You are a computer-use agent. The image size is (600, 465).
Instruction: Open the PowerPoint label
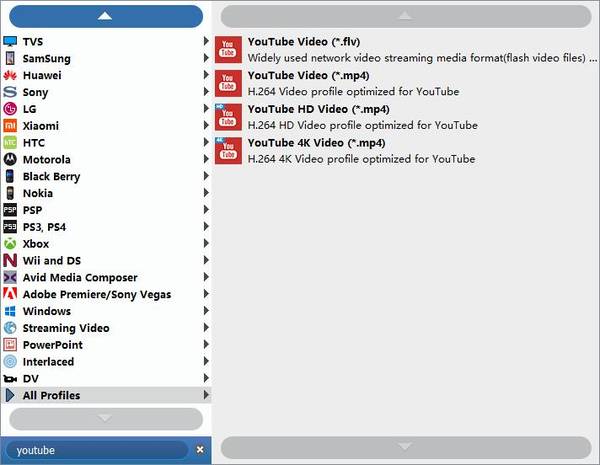[x=53, y=345]
